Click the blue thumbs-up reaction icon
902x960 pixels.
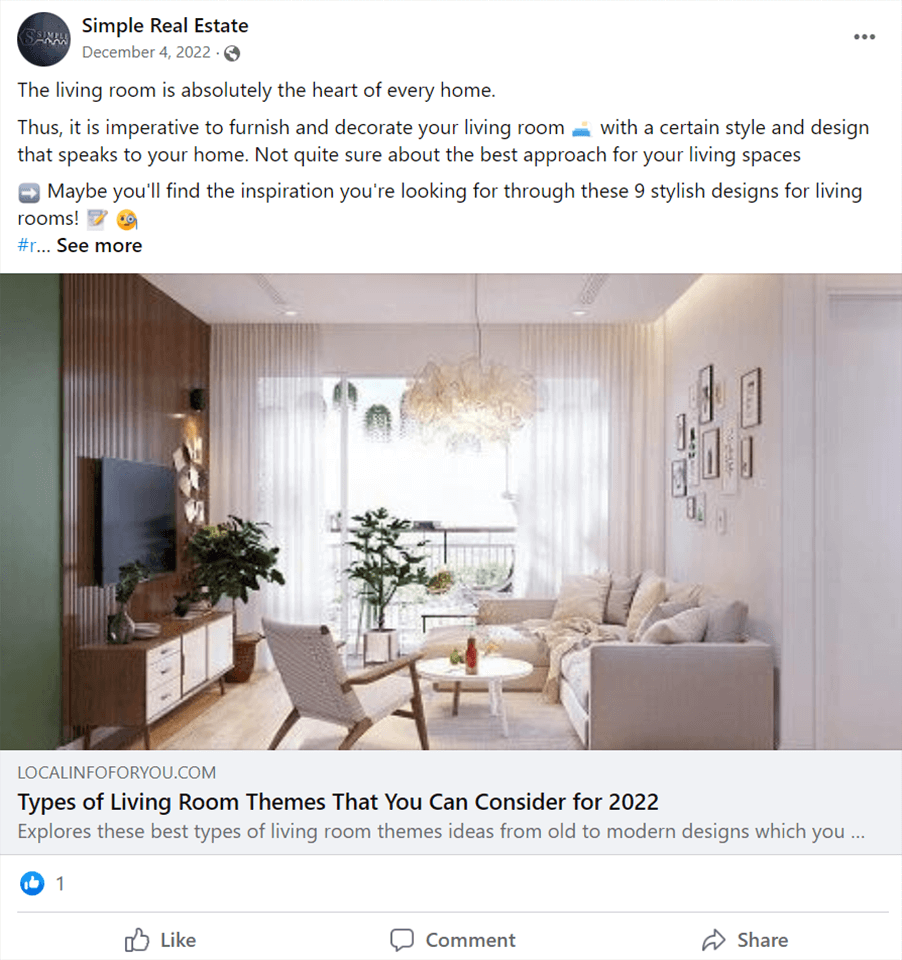32,883
